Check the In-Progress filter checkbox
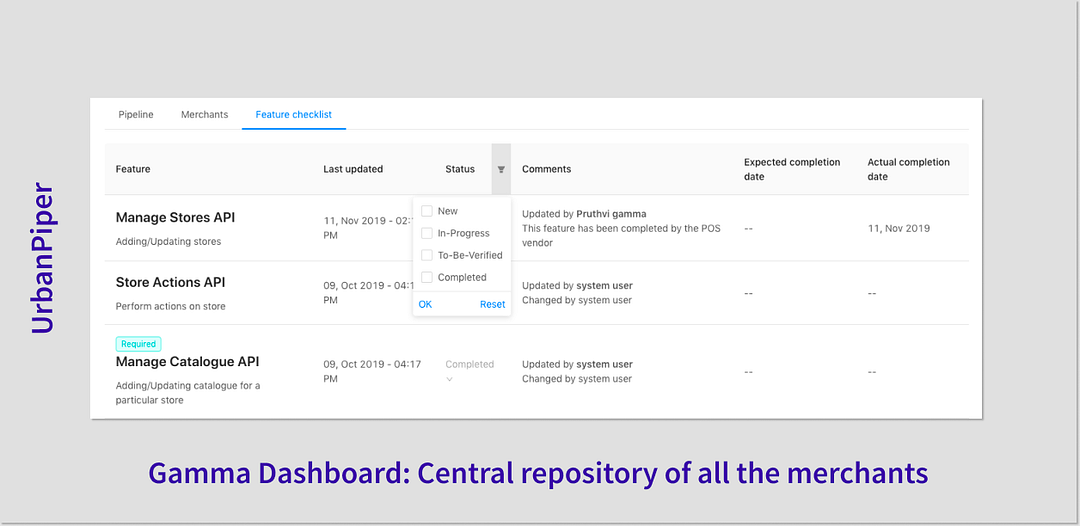 (427, 233)
